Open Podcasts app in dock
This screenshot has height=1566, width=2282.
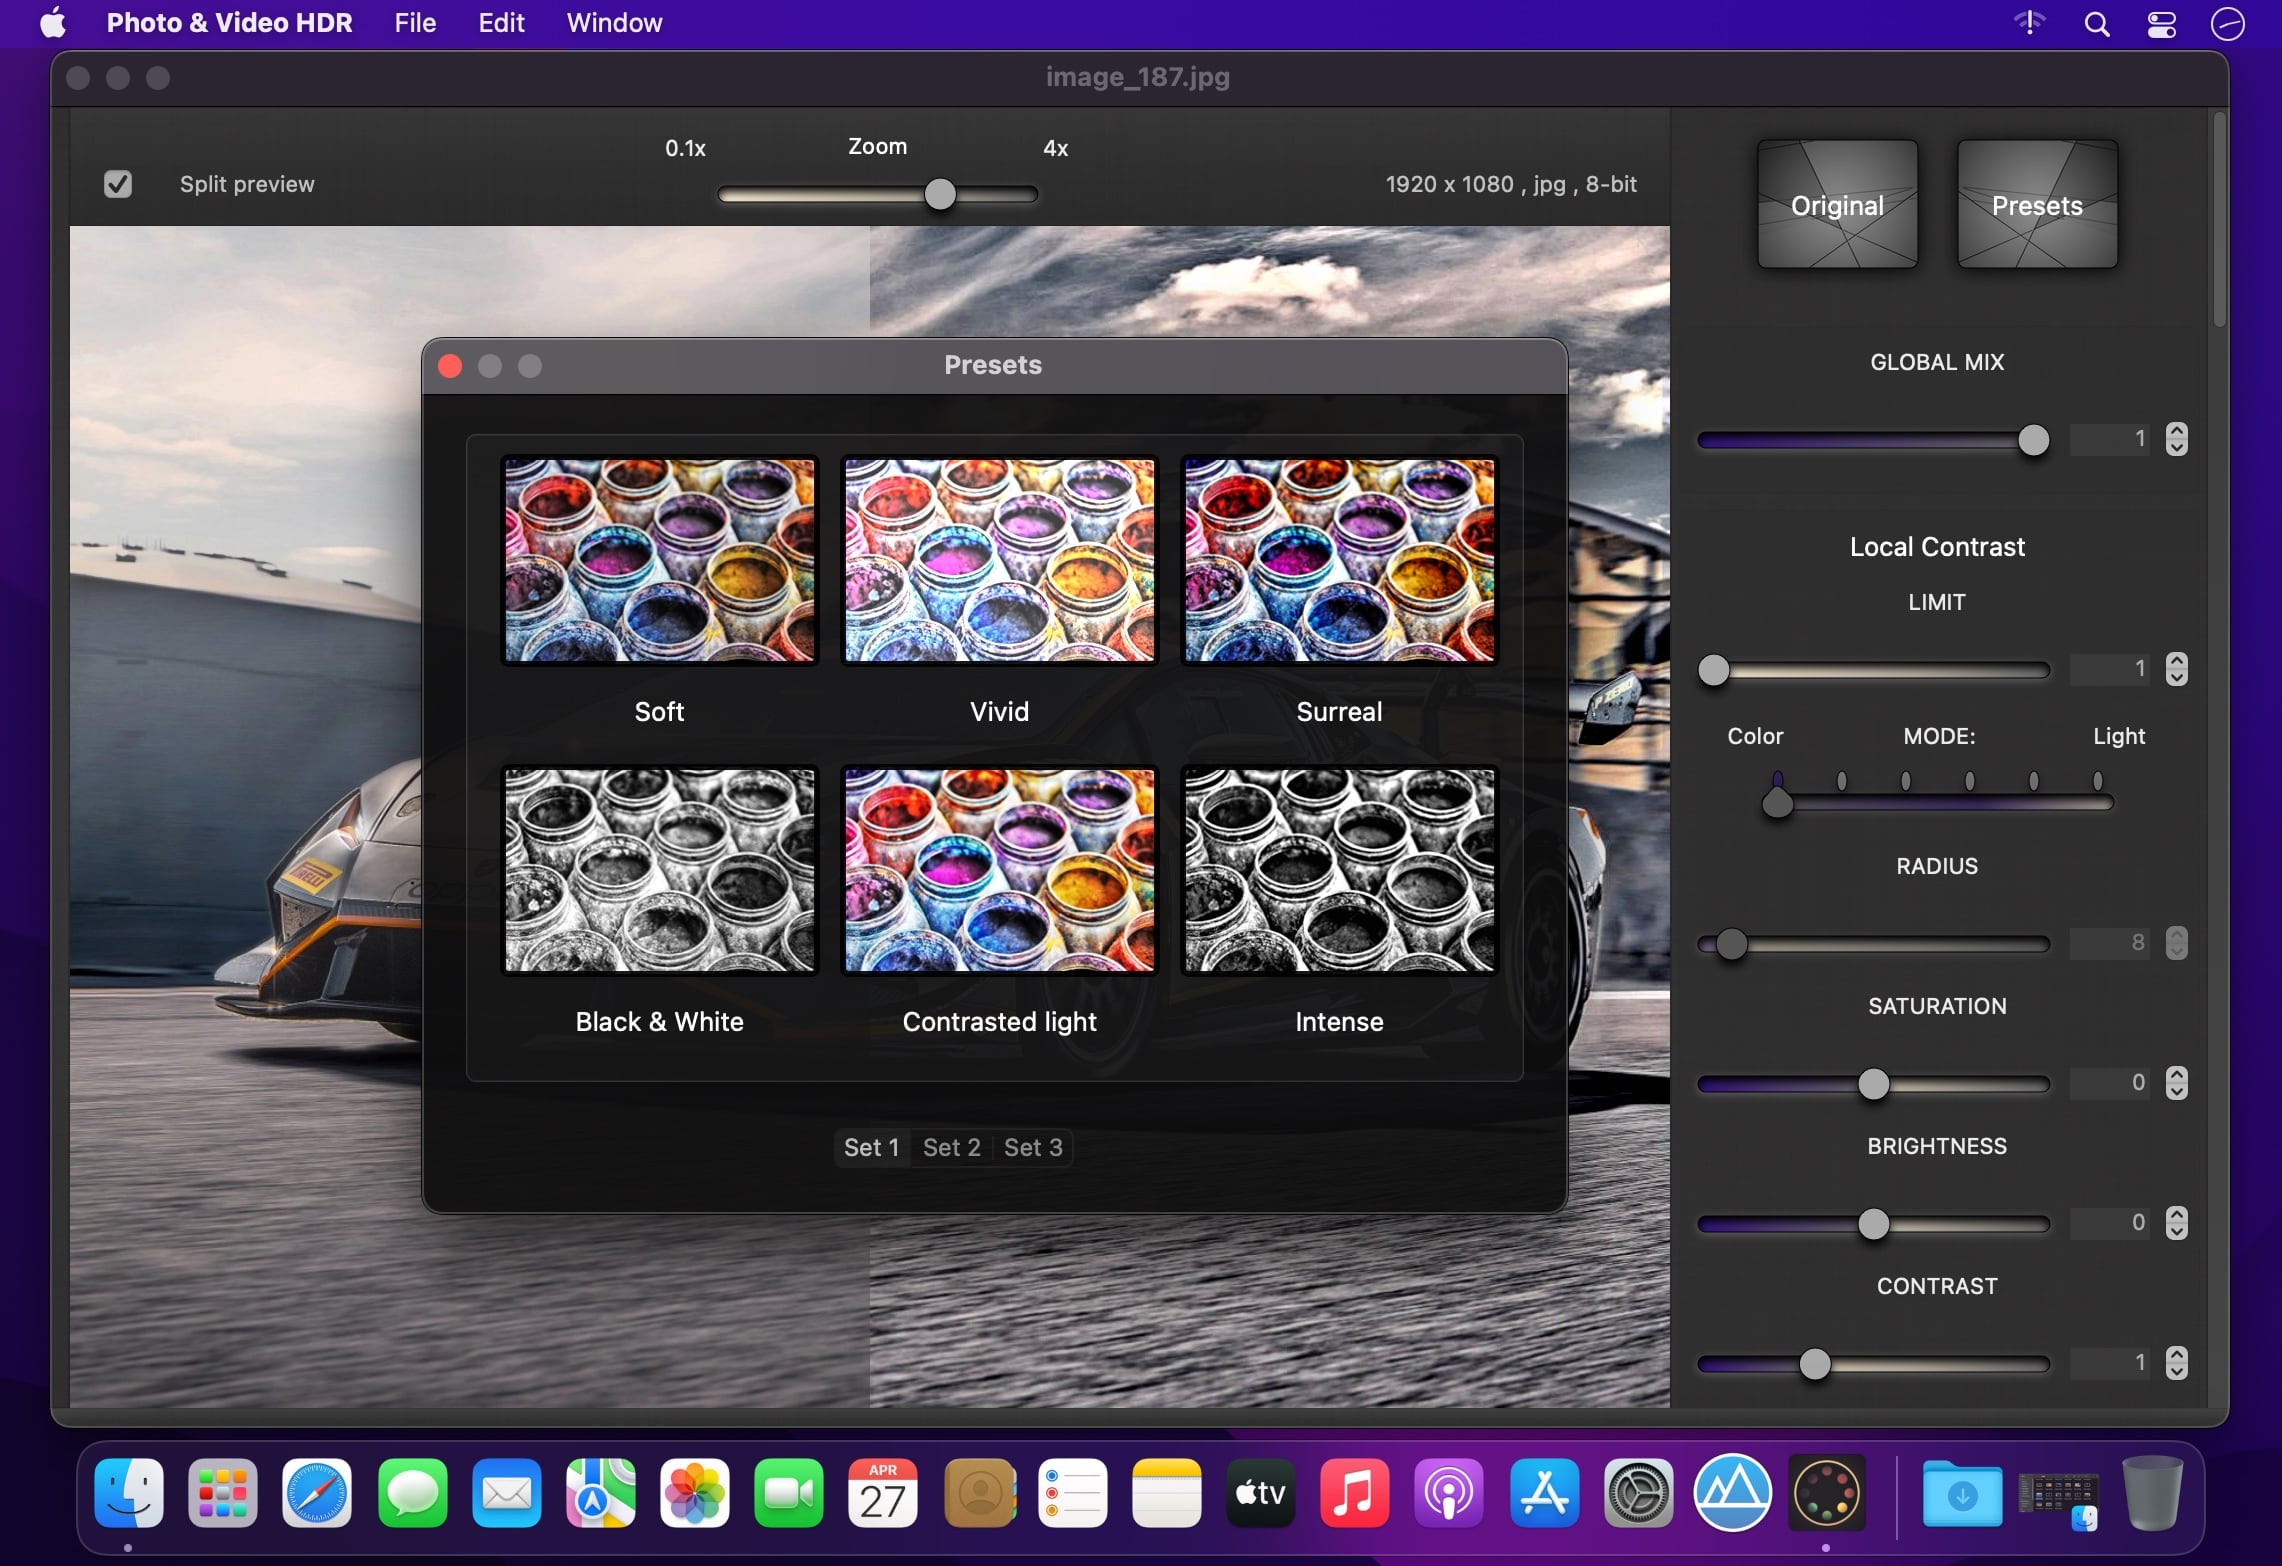pyautogui.click(x=1449, y=1494)
